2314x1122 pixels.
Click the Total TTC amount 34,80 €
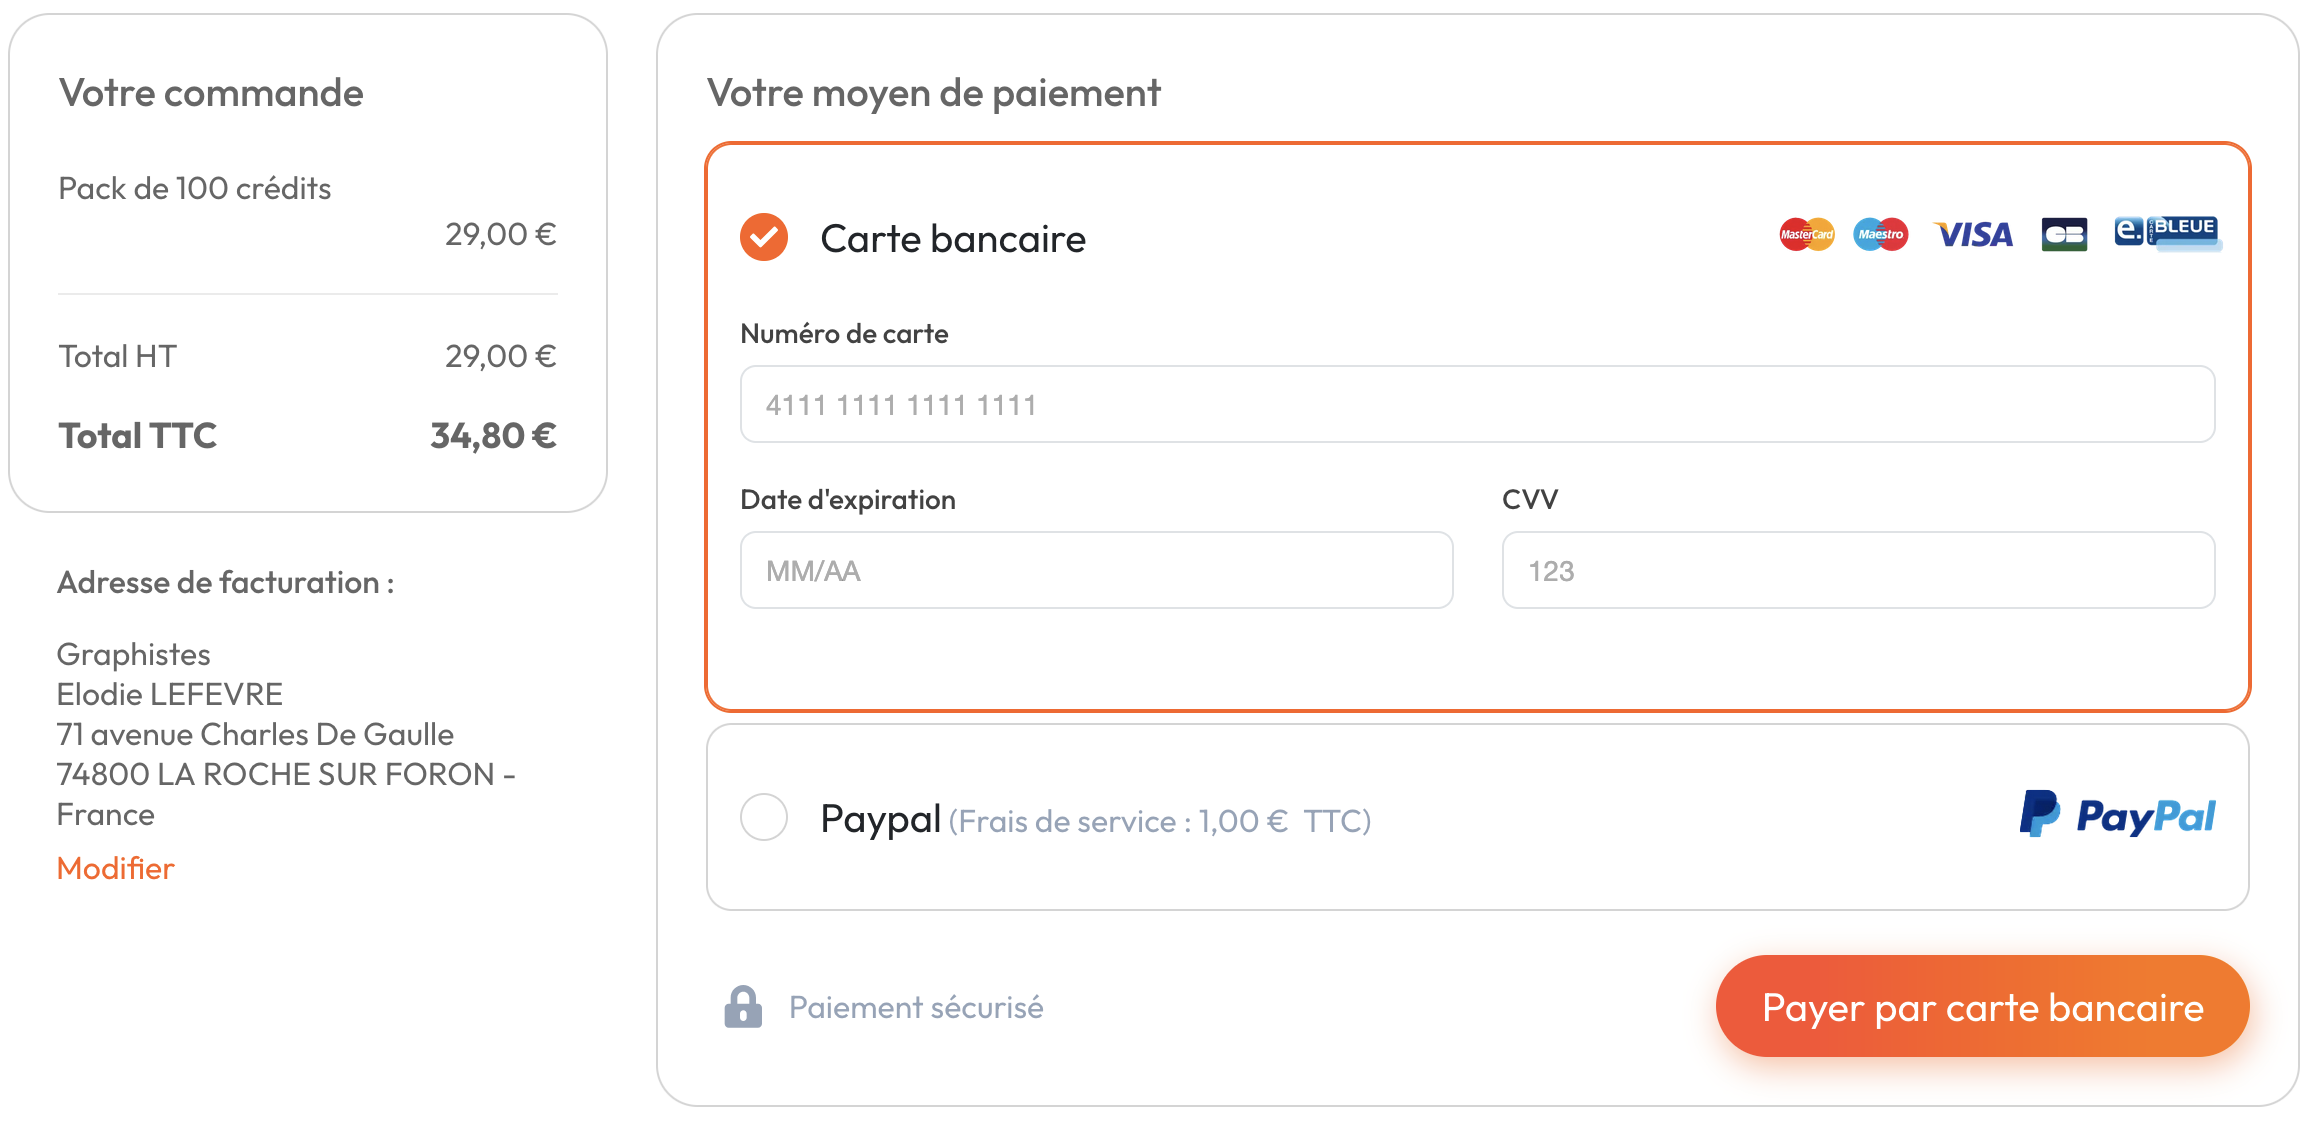point(493,436)
